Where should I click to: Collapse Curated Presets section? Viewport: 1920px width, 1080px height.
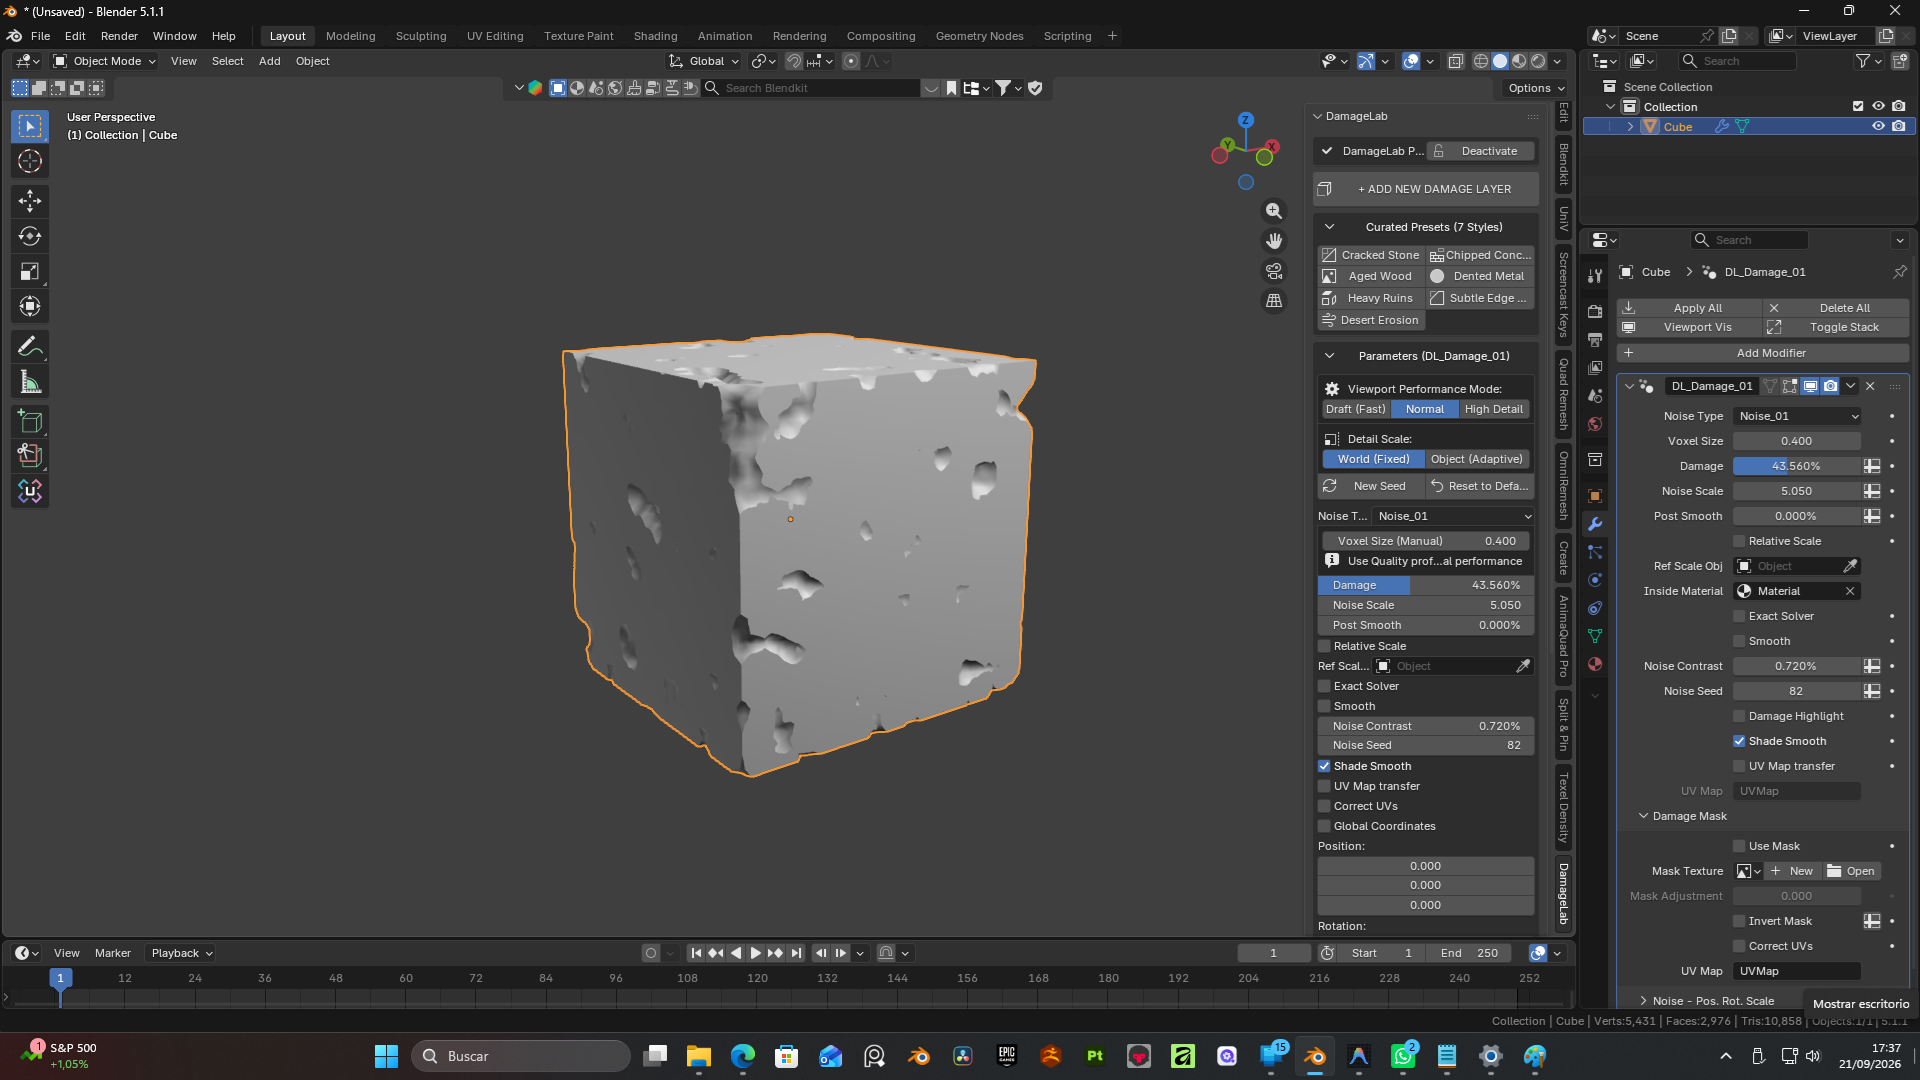click(1330, 227)
